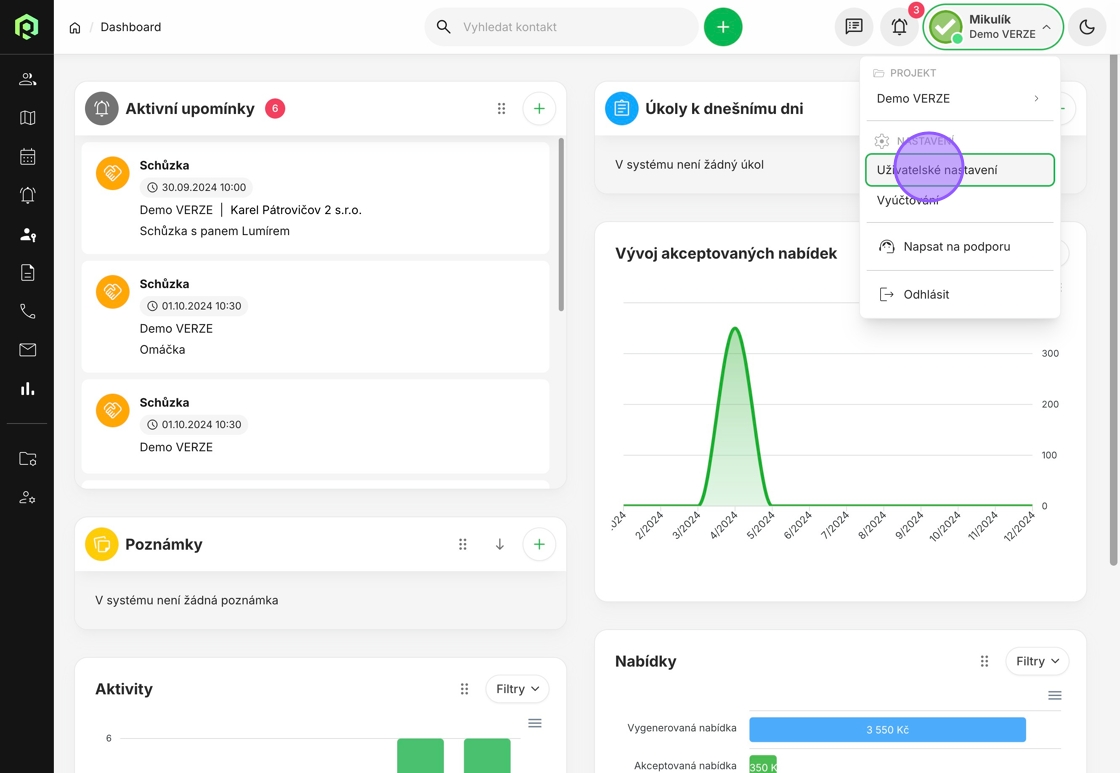Open the mail envelope sidebar icon
The height and width of the screenshot is (773, 1120).
(x=27, y=350)
